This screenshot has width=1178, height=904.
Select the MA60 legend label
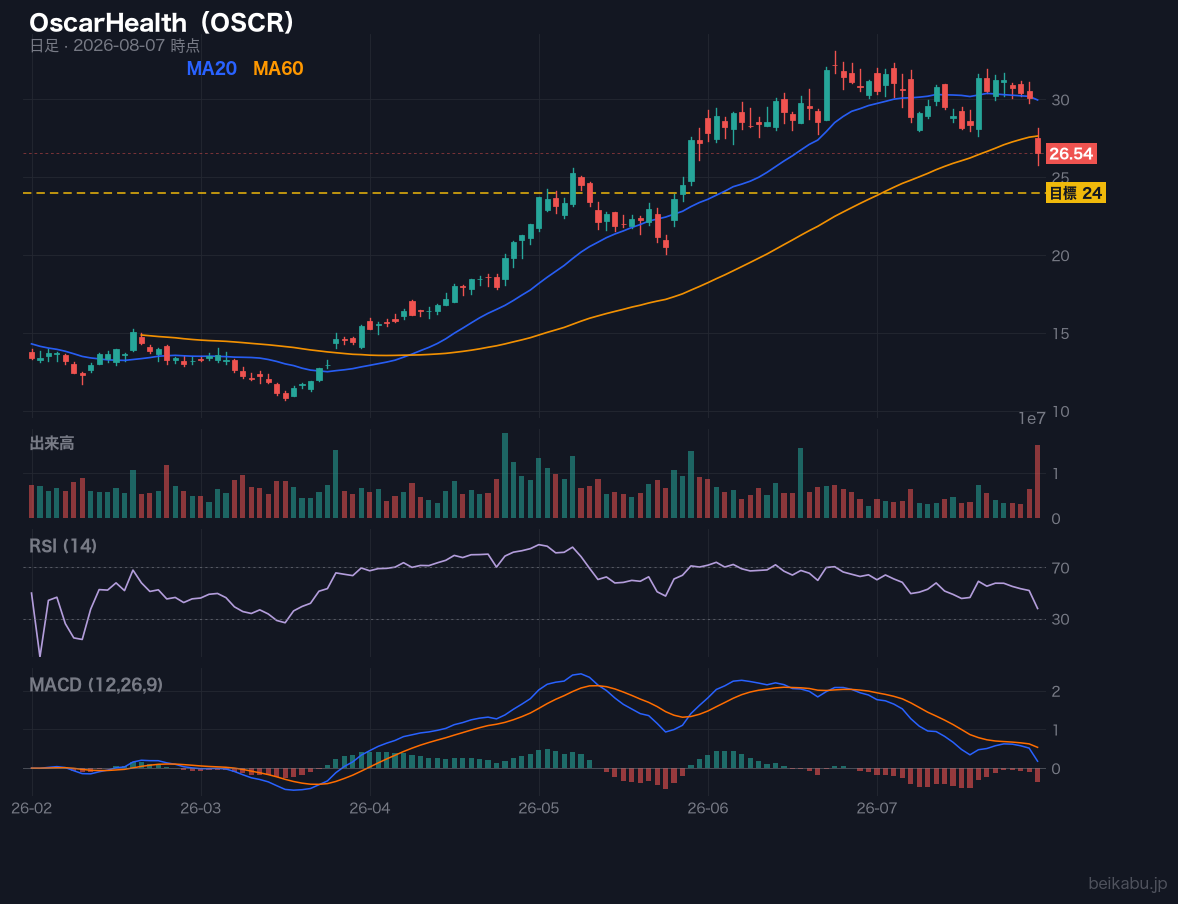(278, 68)
